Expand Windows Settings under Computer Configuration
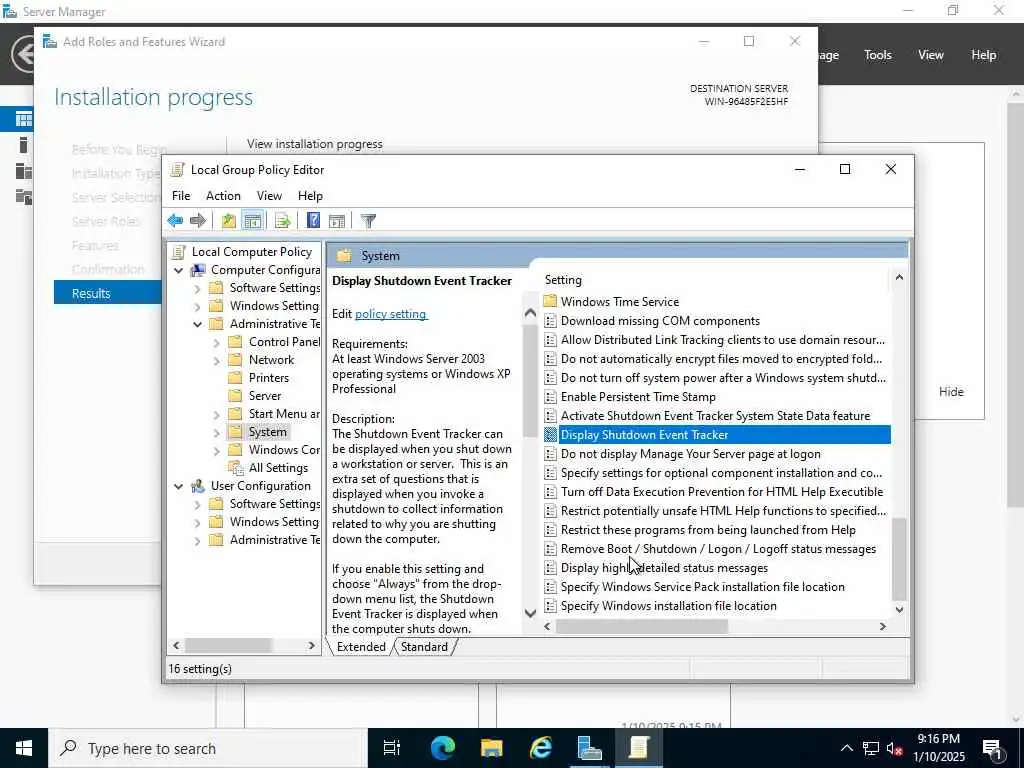1024x768 pixels. tap(197, 306)
